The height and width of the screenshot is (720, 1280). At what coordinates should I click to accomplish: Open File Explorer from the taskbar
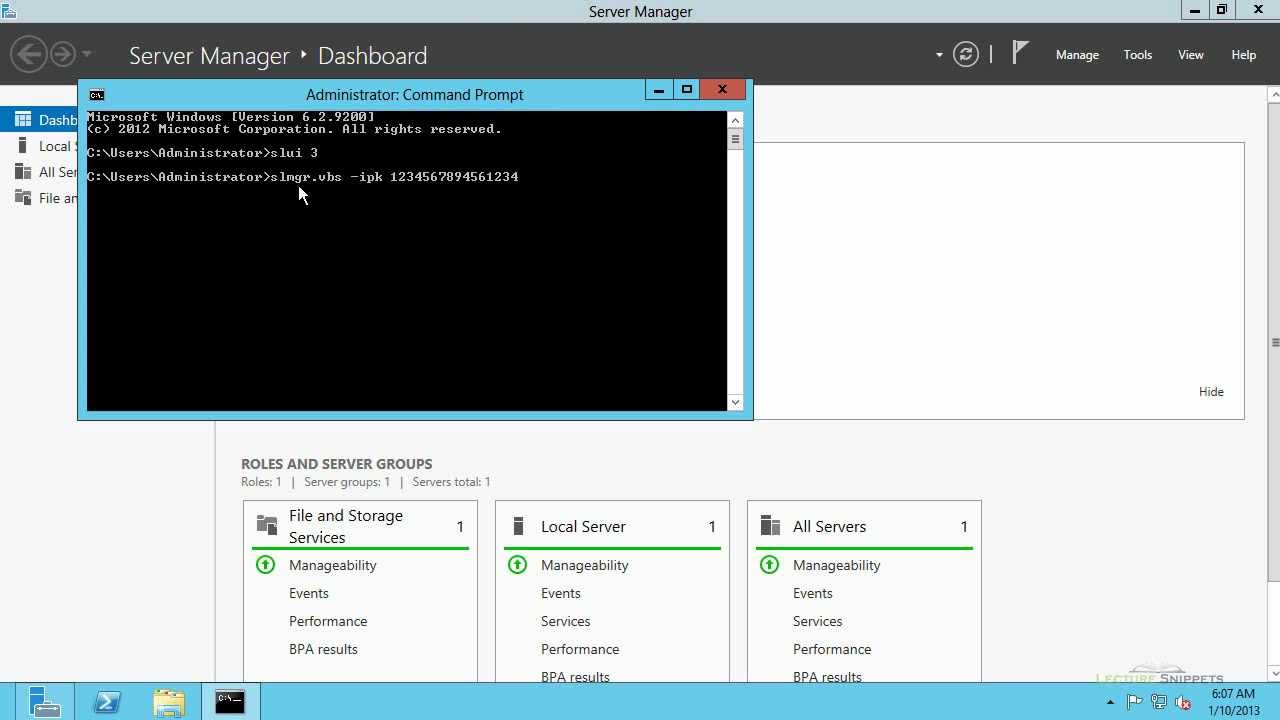pos(169,702)
